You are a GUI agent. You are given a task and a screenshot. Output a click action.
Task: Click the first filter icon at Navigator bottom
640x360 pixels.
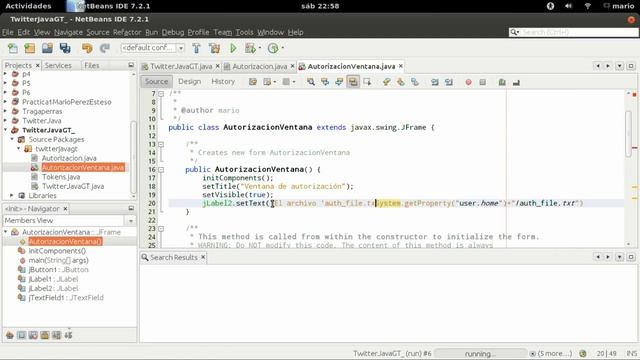pos(10,335)
